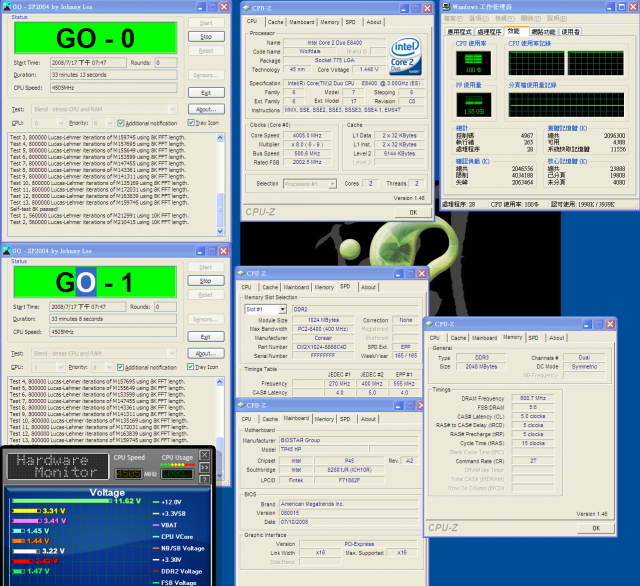640x586 pixels.
Task: Click the title bar icon of GO - 1 window
Action: click(7, 251)
